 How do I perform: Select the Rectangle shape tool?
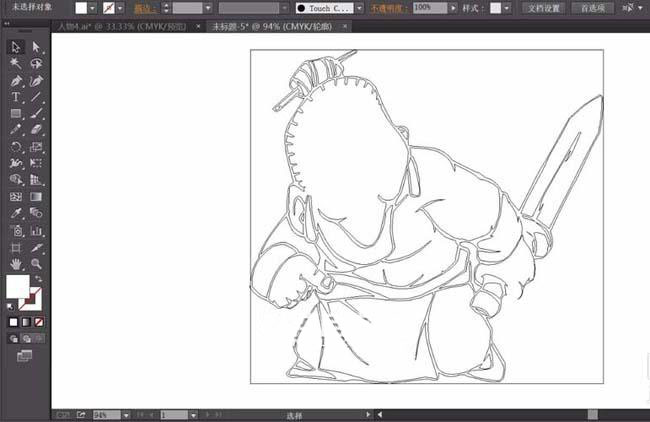click(16, 114)
